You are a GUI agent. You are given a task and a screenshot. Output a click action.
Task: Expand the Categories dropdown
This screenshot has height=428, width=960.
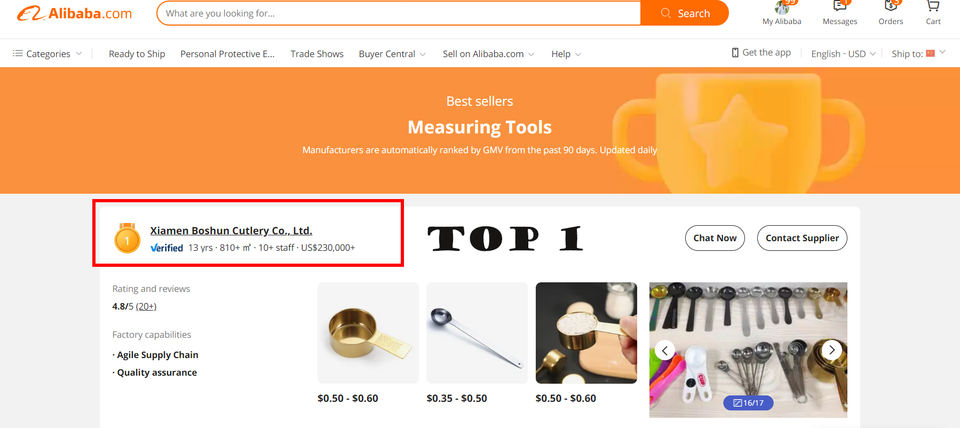(x=47, y=54)
